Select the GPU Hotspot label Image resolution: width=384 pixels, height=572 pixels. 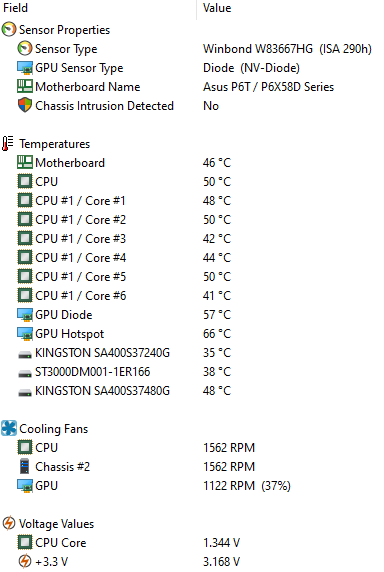[x=69, y=334]
